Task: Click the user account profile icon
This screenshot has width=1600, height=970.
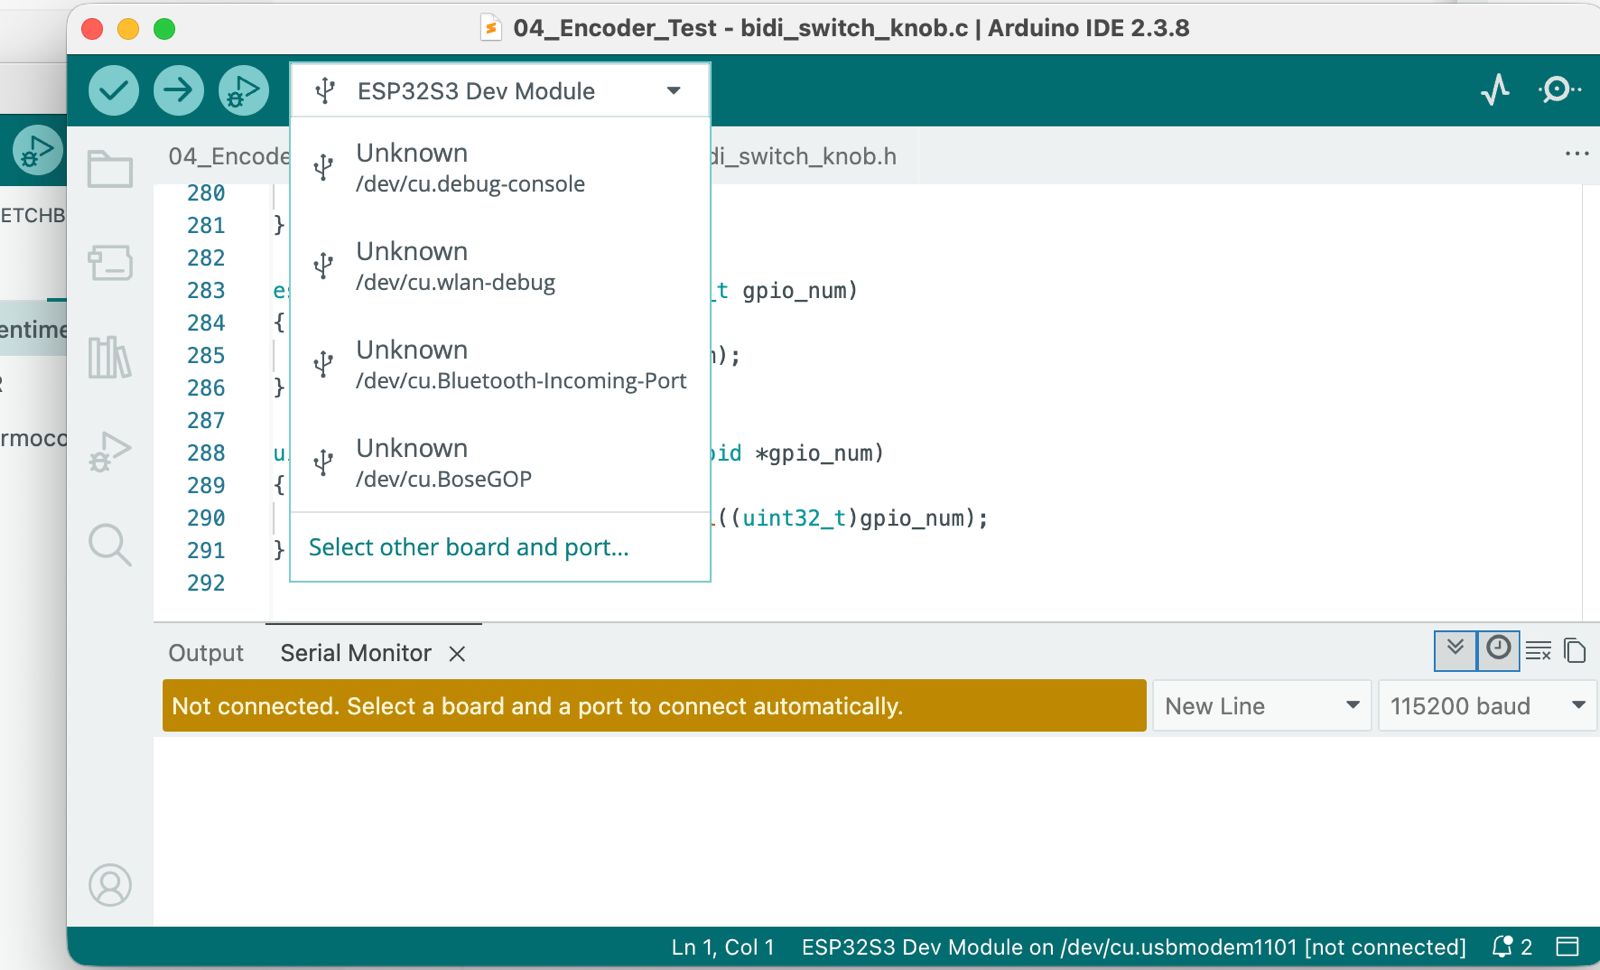Action: pos(110,885)
